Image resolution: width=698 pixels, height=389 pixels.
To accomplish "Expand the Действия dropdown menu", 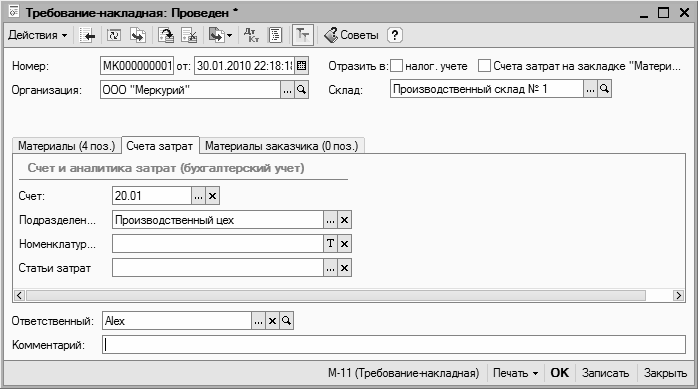I will tap(37, 35).
